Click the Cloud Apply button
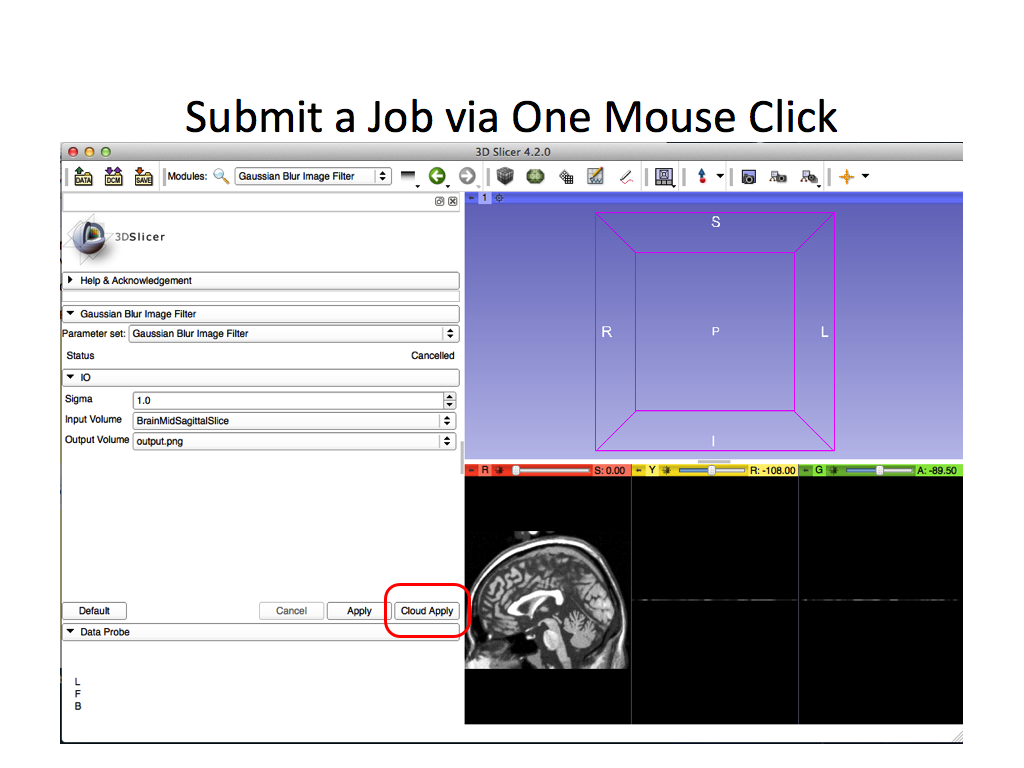The image size is (1024, 768). coord(427,611)
